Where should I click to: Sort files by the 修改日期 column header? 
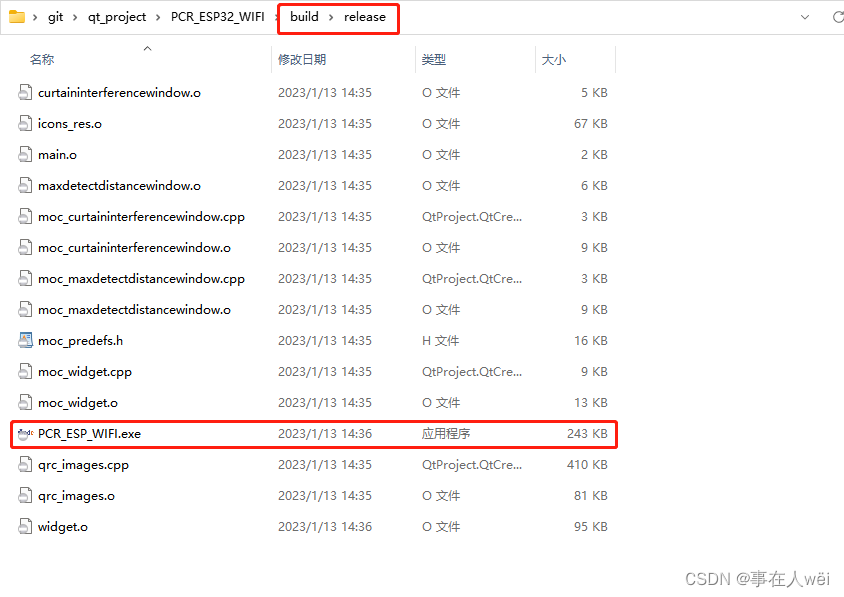(x=302, y=60)
